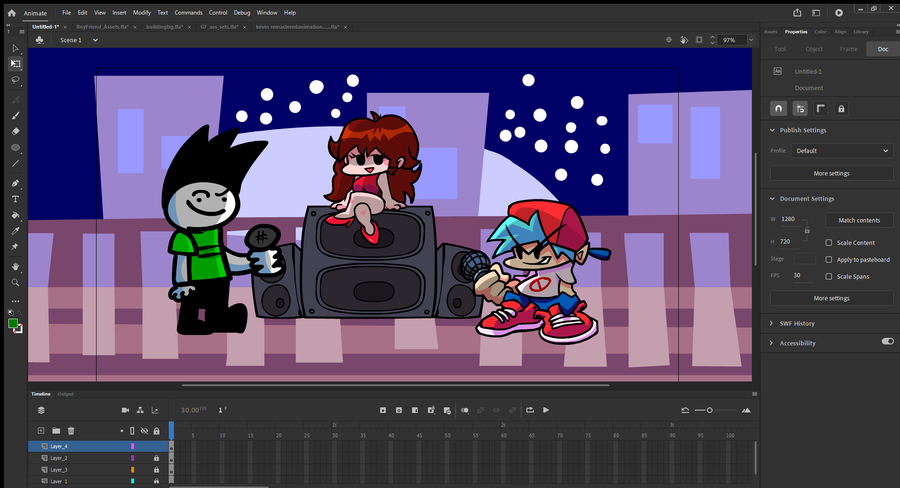Click the Test Movie play button at top
Image resolution: width=900 pixels, height=488 pixels.
[839, 13]
